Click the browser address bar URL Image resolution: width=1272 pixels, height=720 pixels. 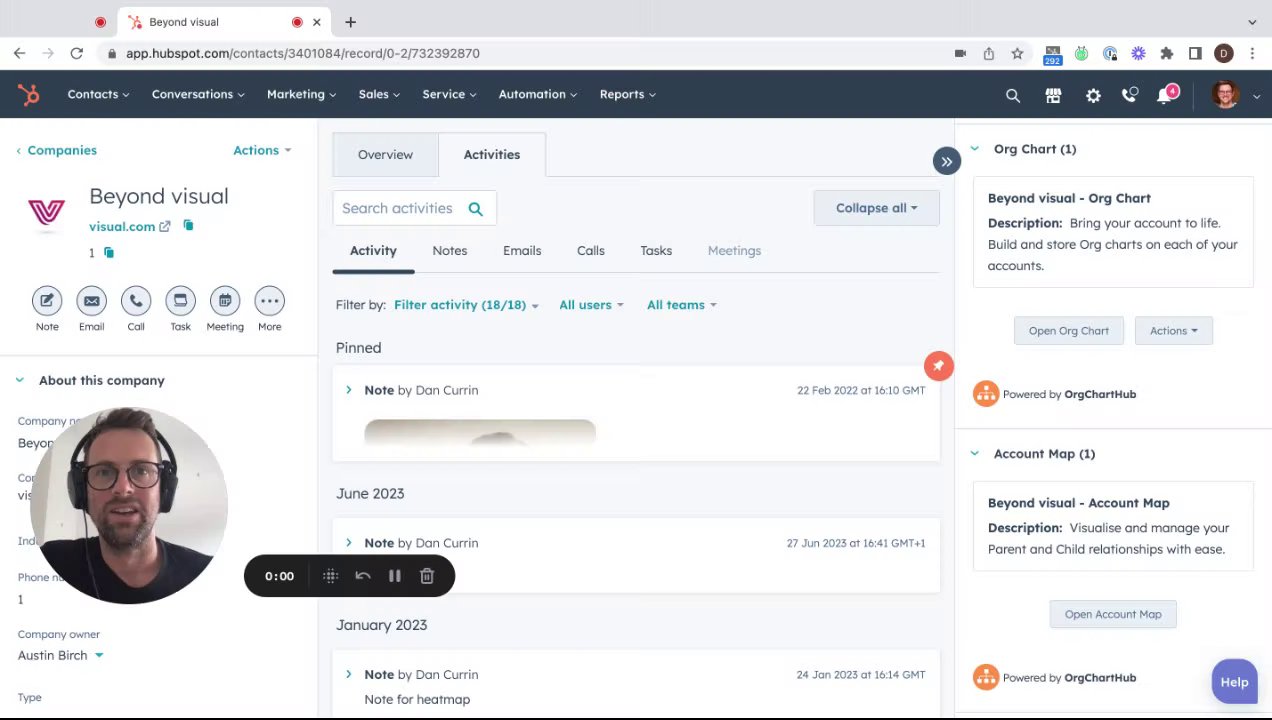303,53
